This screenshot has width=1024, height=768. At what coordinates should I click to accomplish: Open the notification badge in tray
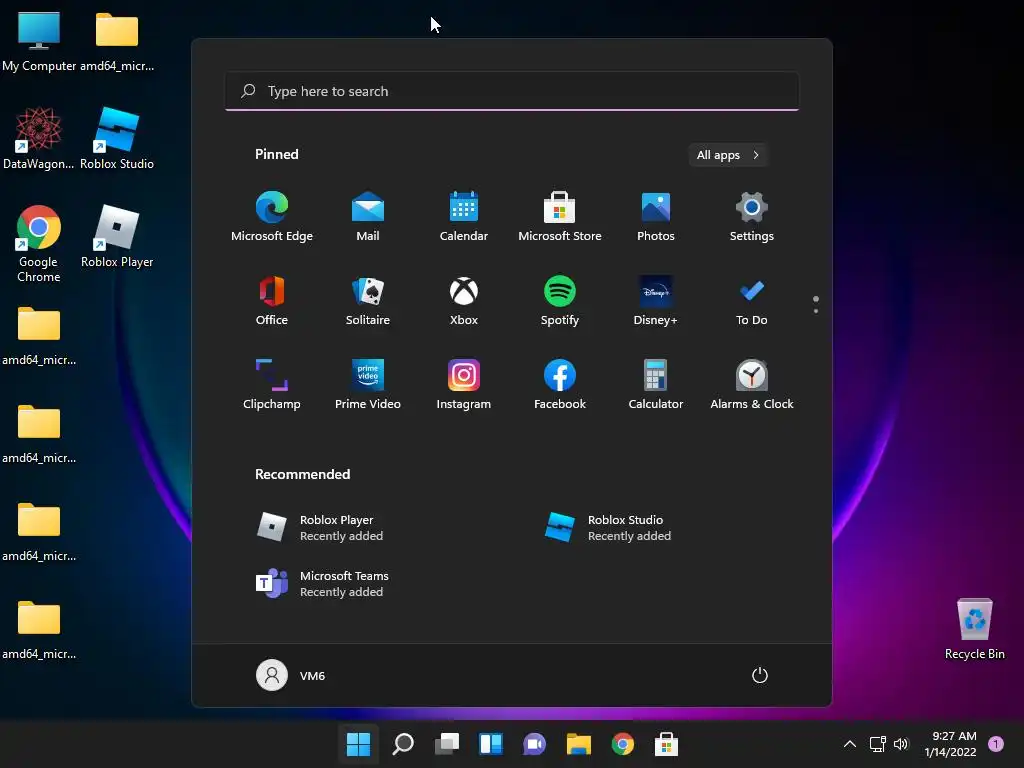996,744
